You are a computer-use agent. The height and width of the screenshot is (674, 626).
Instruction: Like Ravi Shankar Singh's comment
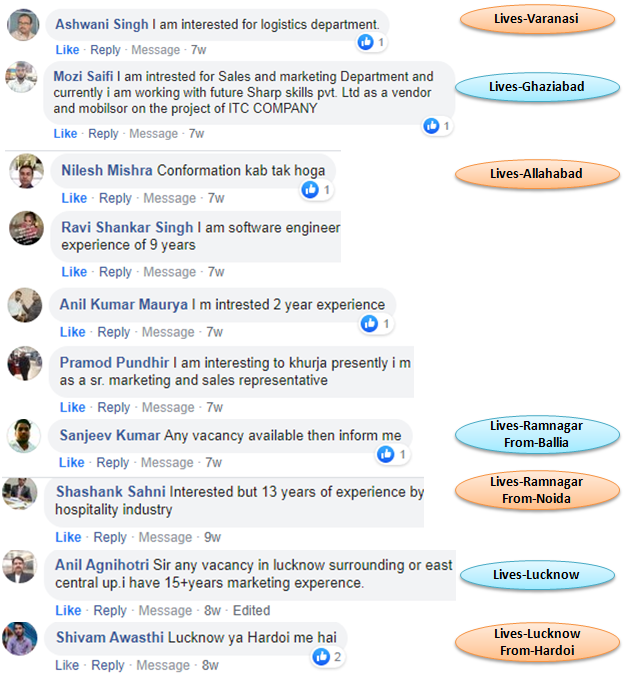[74, 272]
